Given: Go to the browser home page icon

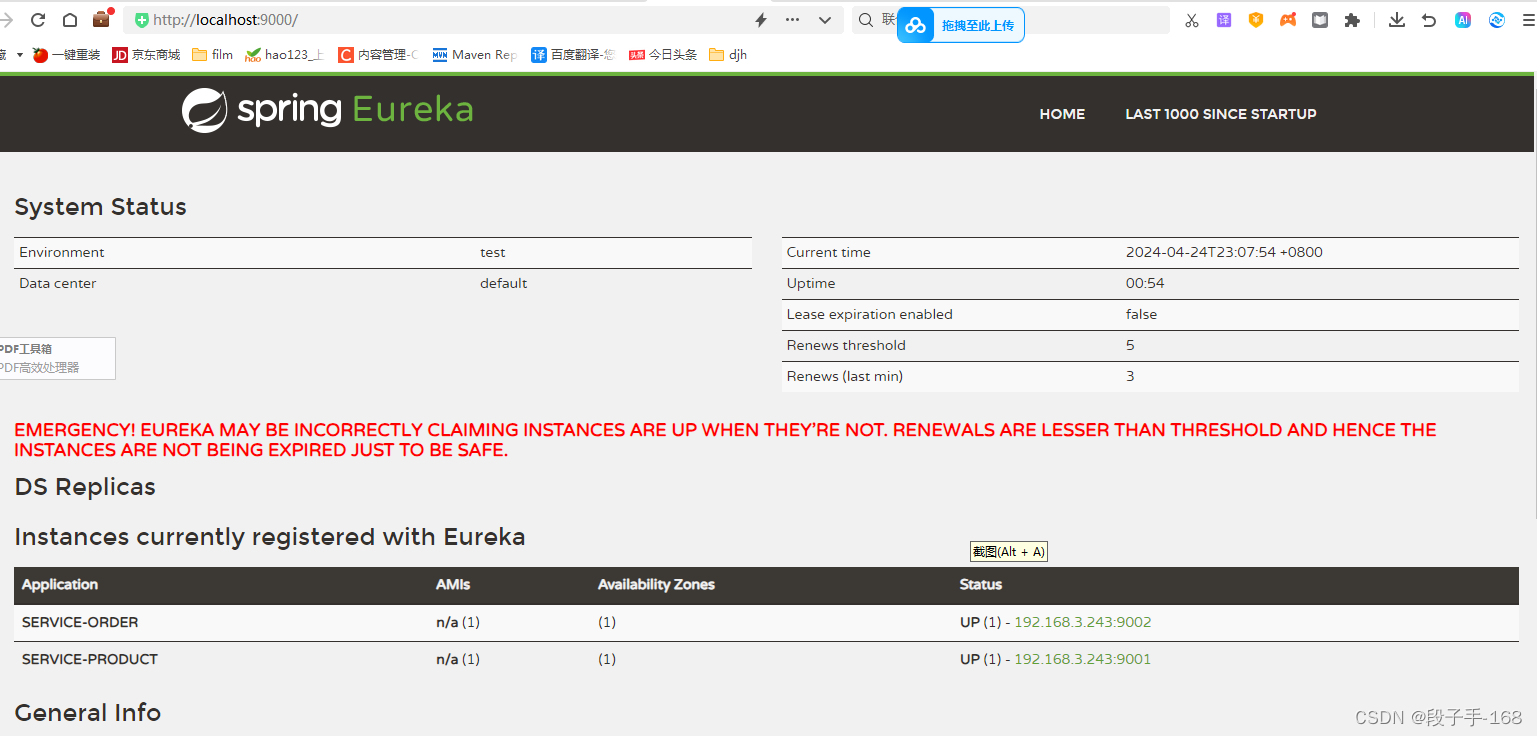Looking at the screenshot, I should coord(70,20).
